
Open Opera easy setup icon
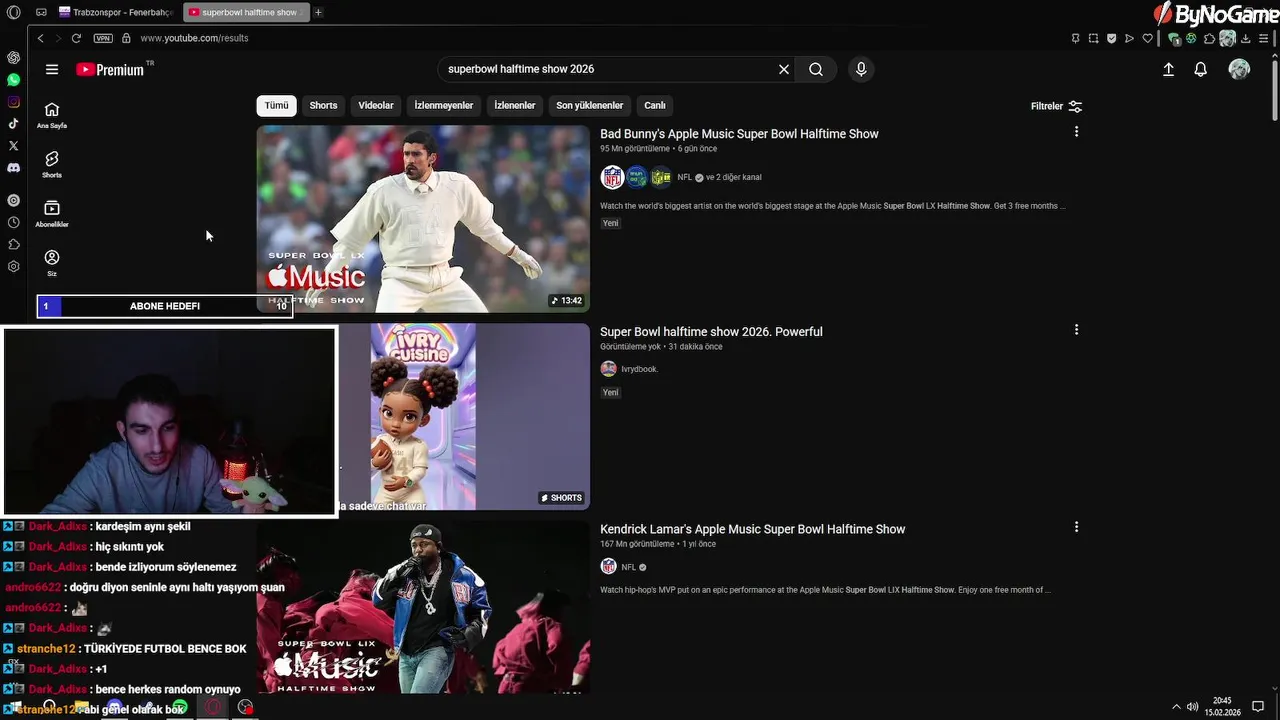(1262, 38)
